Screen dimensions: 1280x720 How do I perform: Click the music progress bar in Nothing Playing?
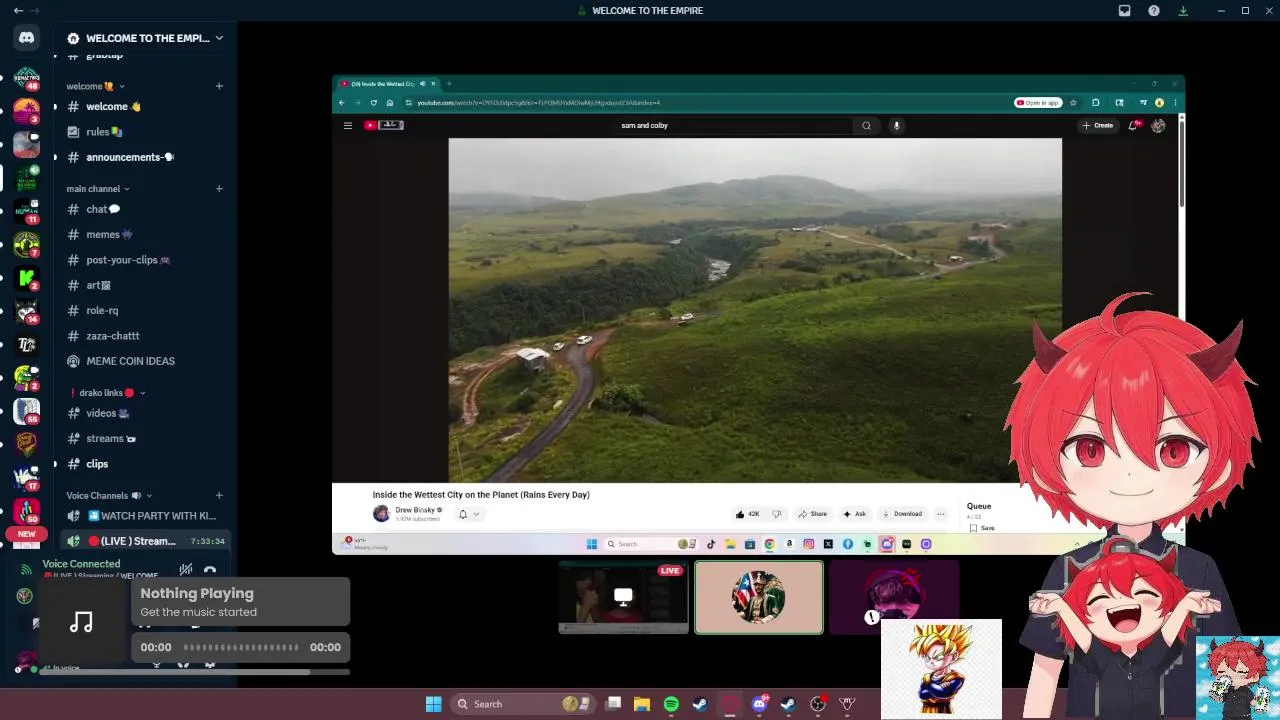point(241,647)
